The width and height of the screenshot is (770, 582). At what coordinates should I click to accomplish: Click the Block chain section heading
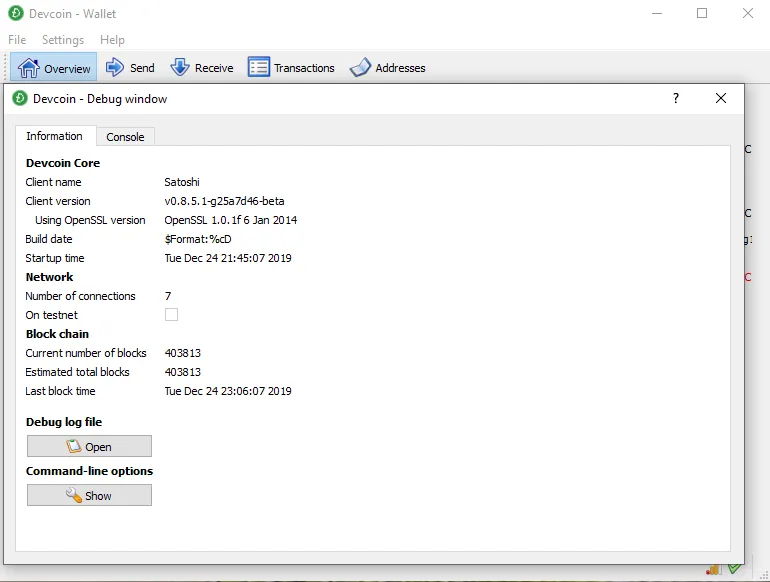tap(57, 334)
